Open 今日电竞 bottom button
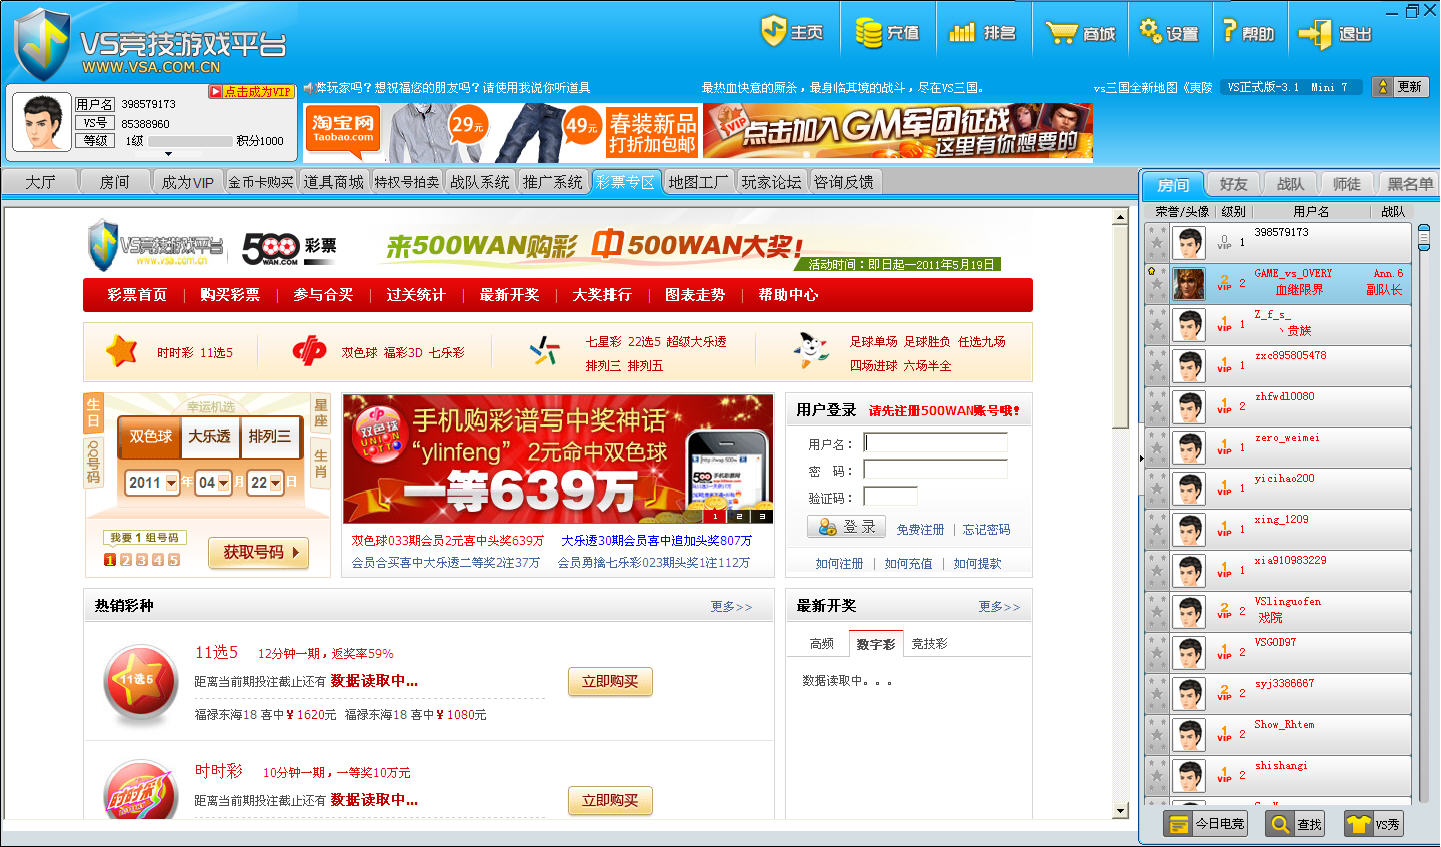Image resolution: width=1441 pixels, height=847 pixels. tap(1205, 824)
